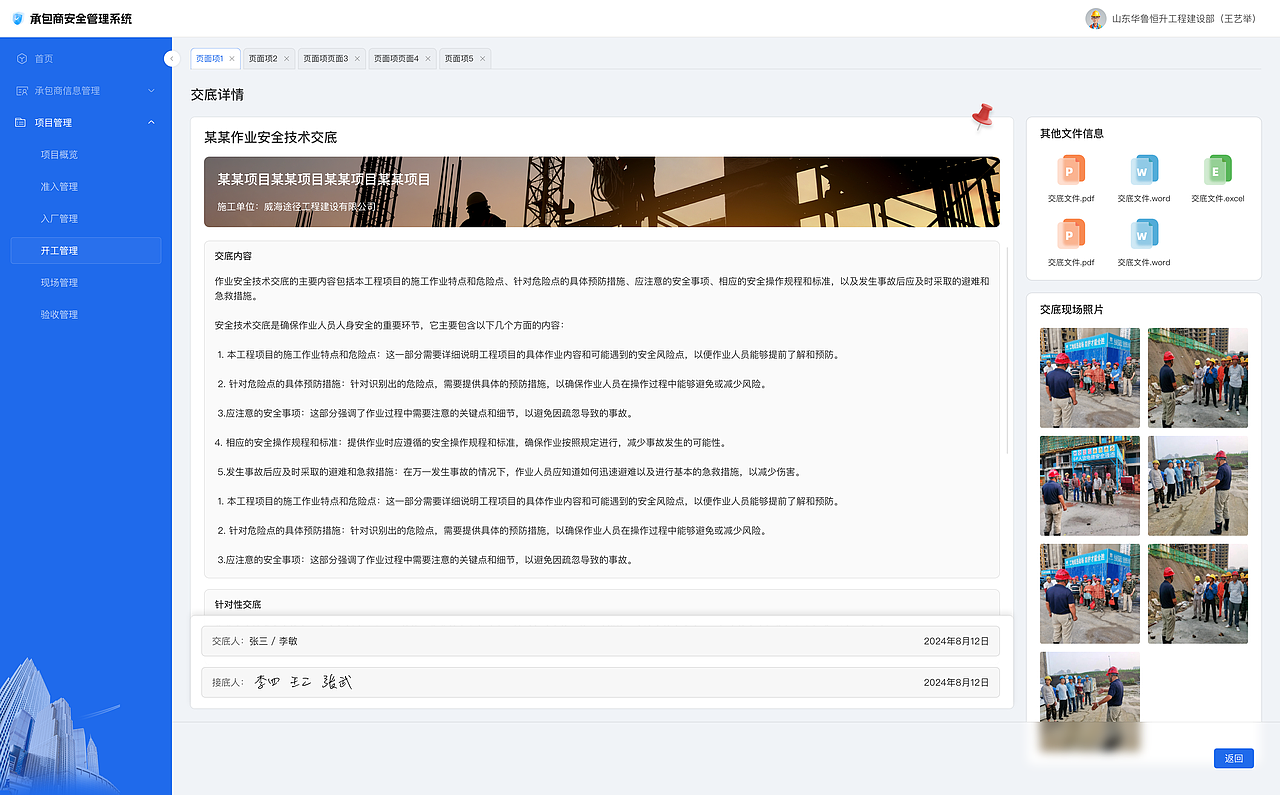Select 现场管理 in the sidebar
Viewport: 1280px width, 795px height.
[x=62, y=282]
